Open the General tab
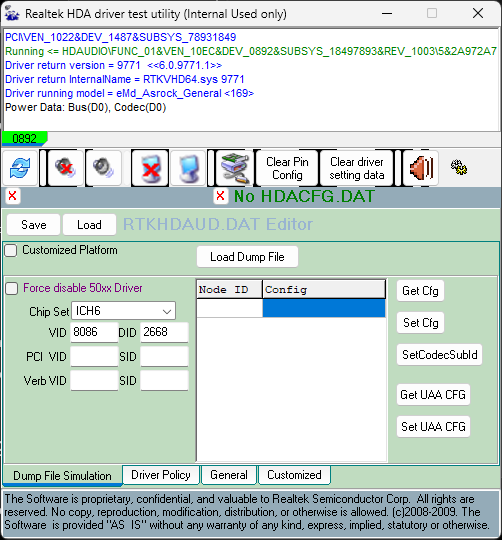Viewport: 502px width, 540px height. [229, 475]
